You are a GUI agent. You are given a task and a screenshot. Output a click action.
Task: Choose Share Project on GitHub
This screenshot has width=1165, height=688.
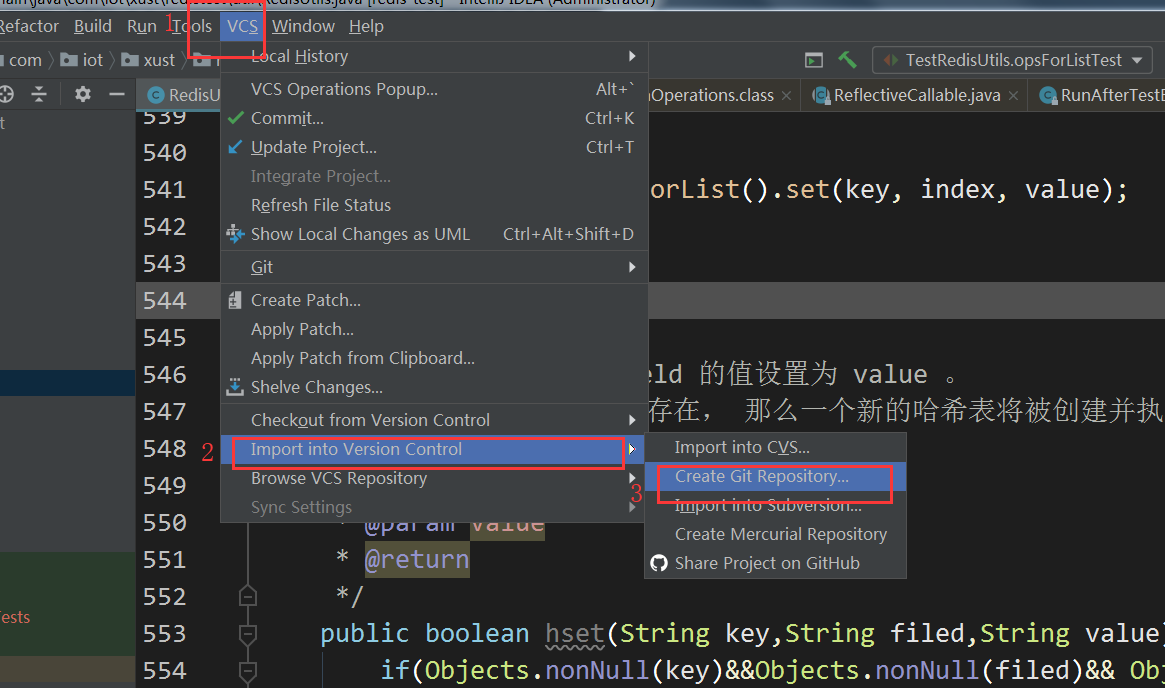tap(775, 563)
